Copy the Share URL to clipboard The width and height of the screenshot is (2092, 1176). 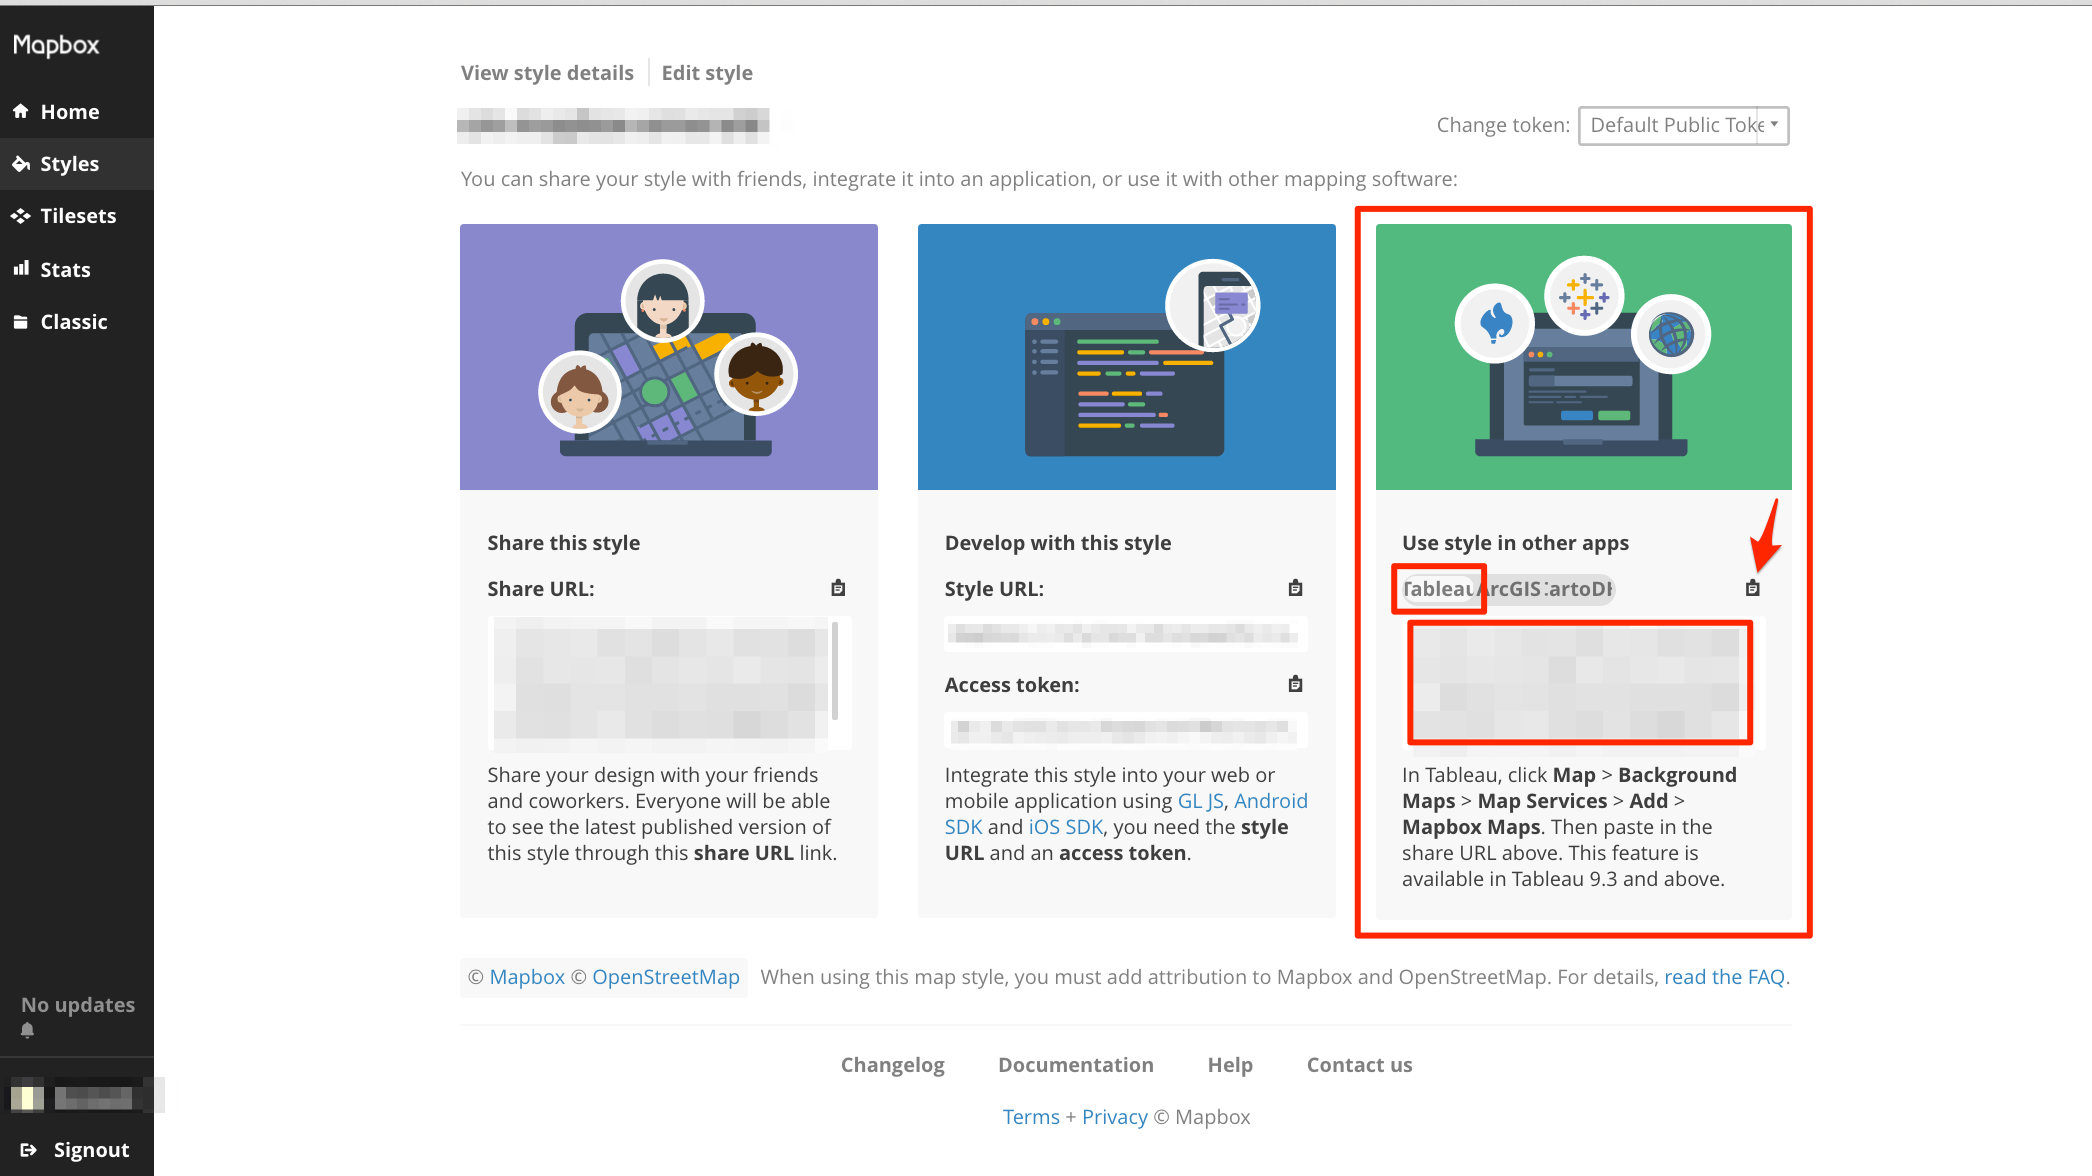(838, 588)
